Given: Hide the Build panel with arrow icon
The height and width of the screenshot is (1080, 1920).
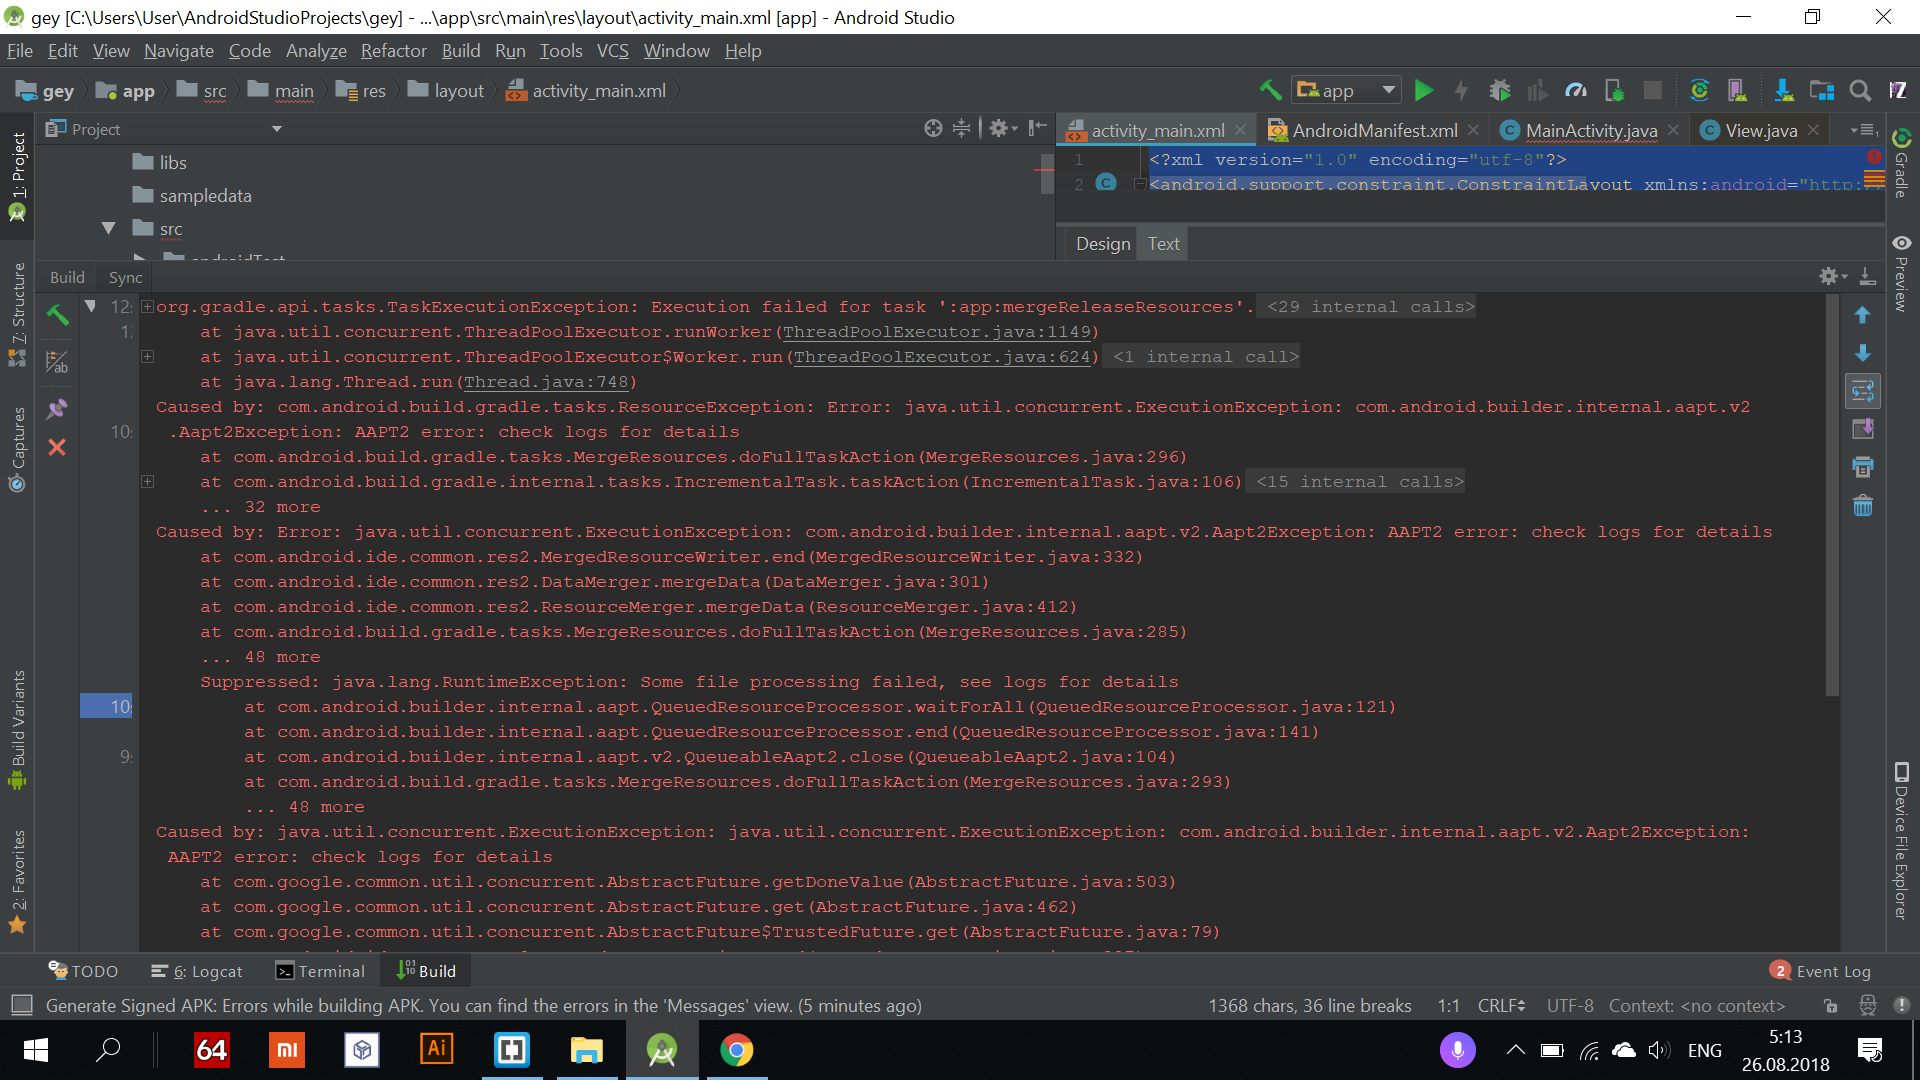Looking at the screenshot, I should click(1867, 277).
